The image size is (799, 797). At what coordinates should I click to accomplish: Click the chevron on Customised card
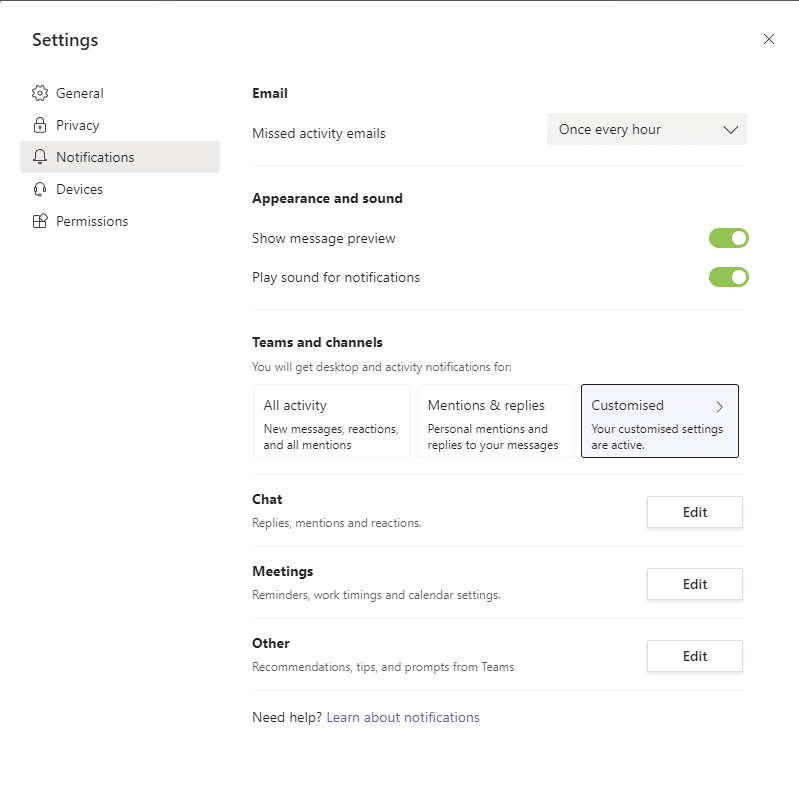720,407
